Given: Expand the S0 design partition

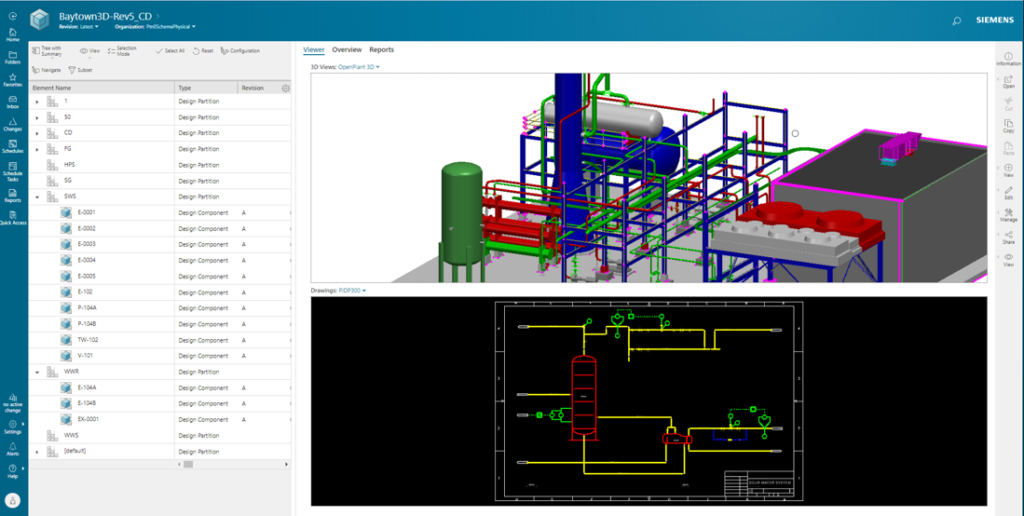Looking at the screenshot, I should click(x=37, y=118).
